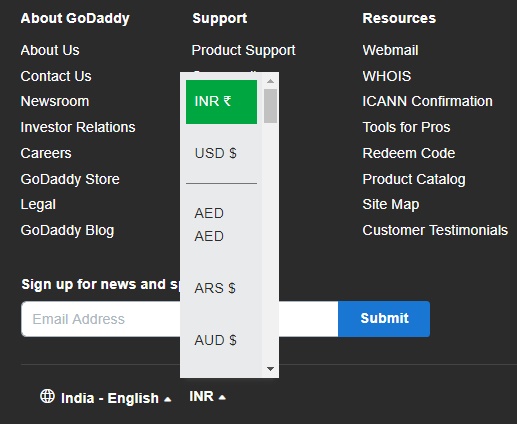Visit the Careers link
The width and height of the screenshot is (517, 424).
(46, 153)
